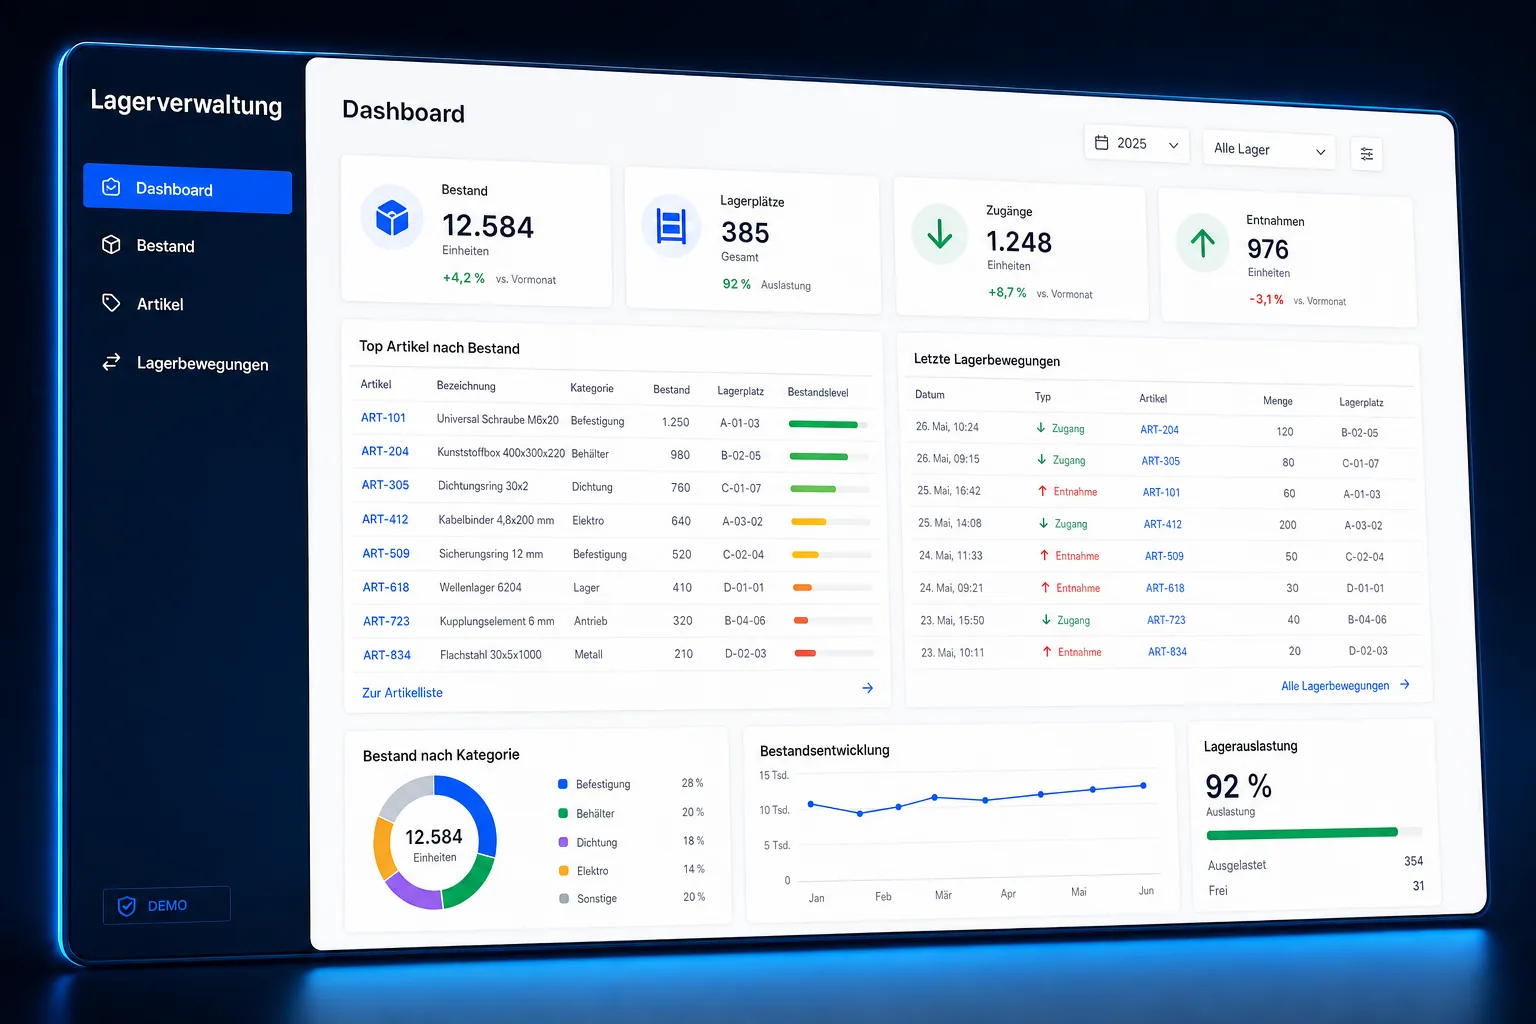Click the Ausgelastet value 354

coord(1413,861)
